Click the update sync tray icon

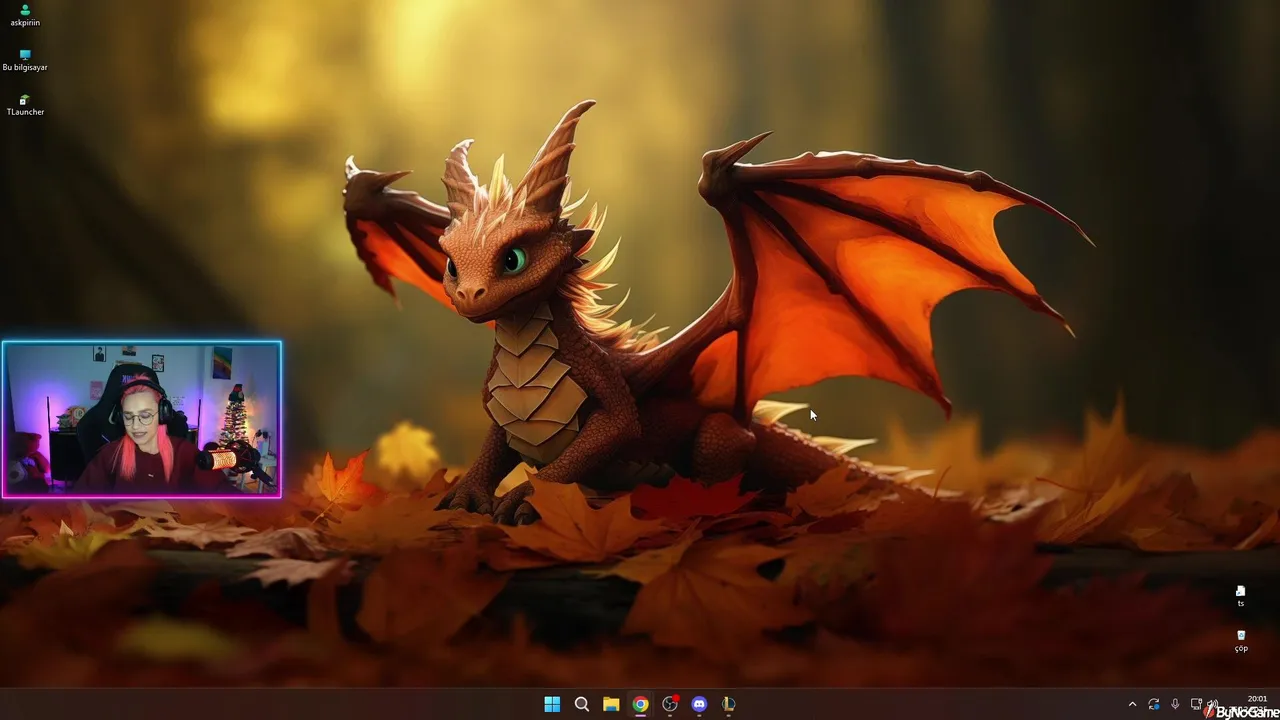coord(1154,704)
